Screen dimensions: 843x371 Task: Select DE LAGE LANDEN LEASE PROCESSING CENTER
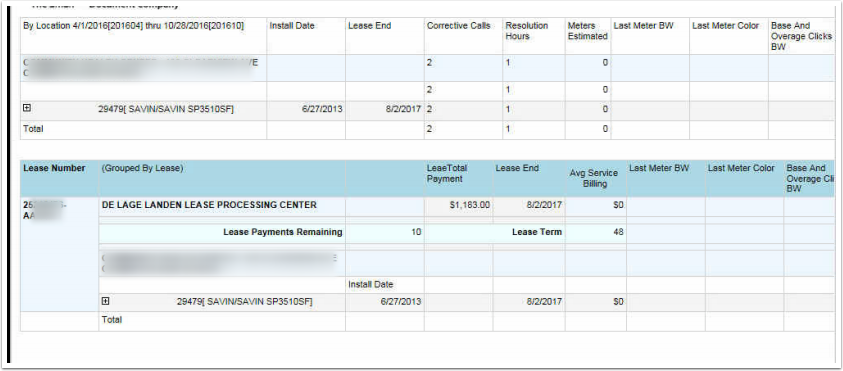click(209, 205)
